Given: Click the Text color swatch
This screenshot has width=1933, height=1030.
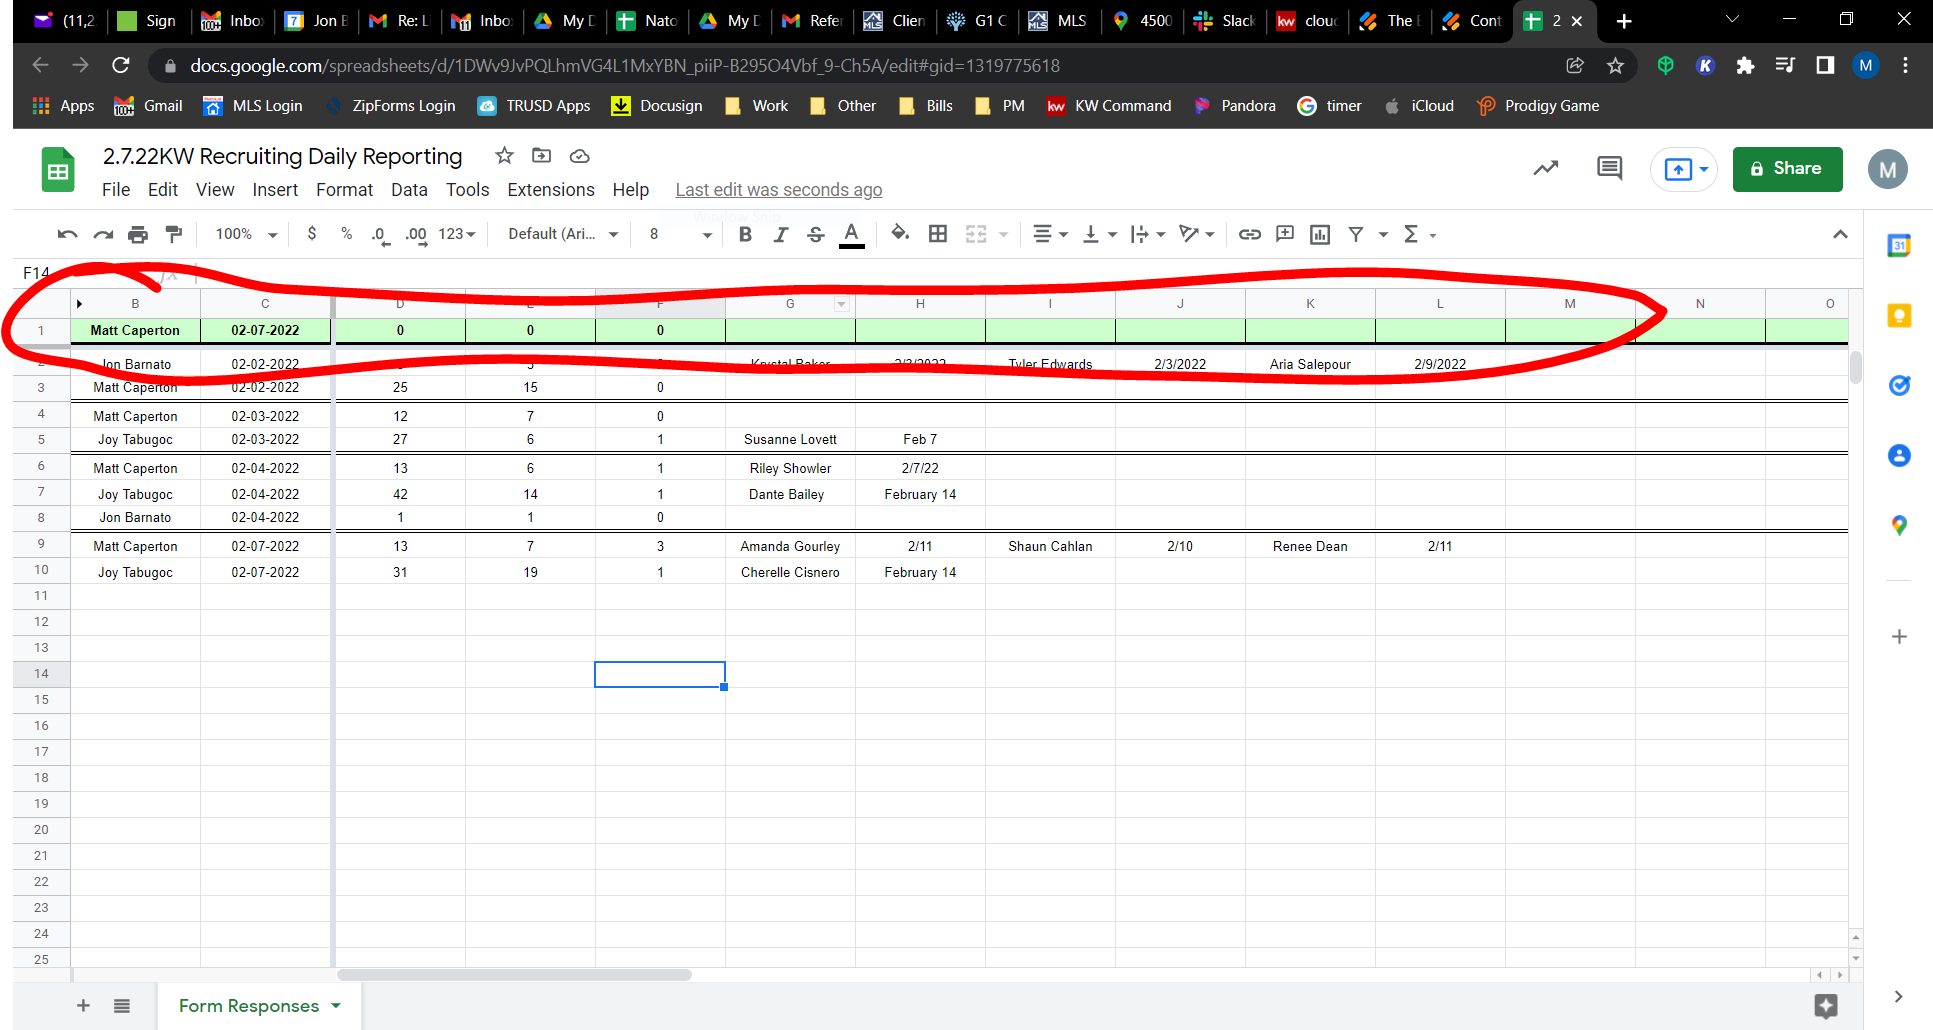Looking at the screenshot, I should [x=851, y=234].
